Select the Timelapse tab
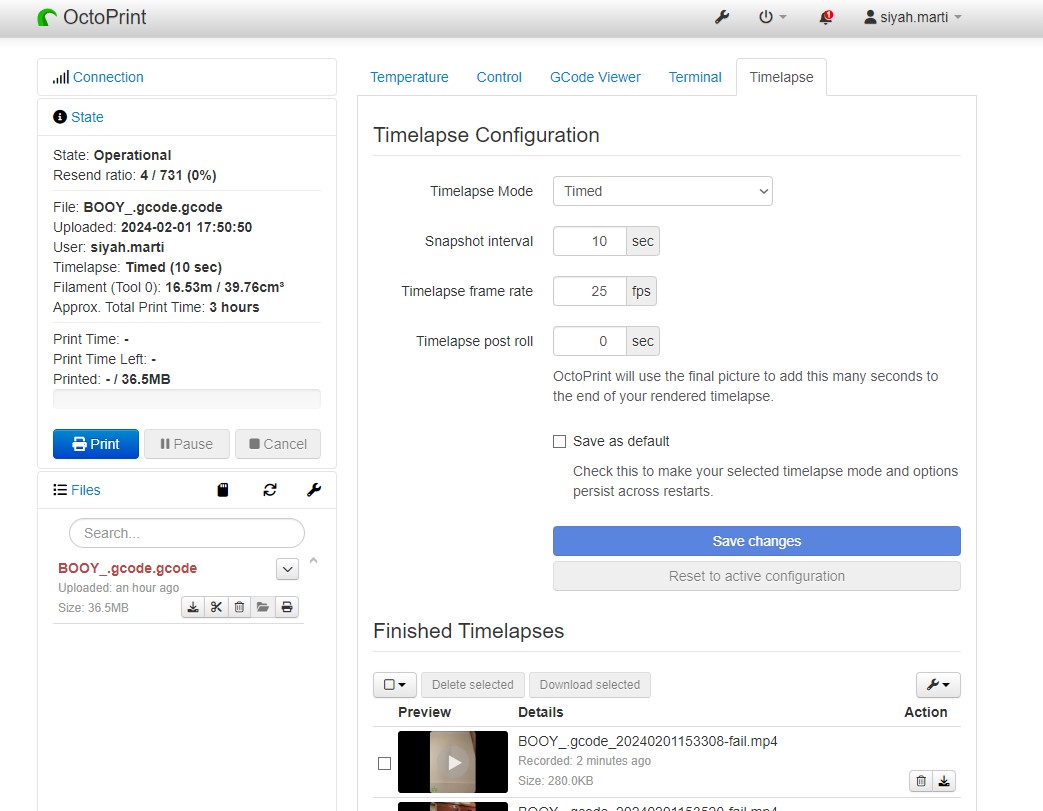The image size is (1043, 811). tap(782, 77)
